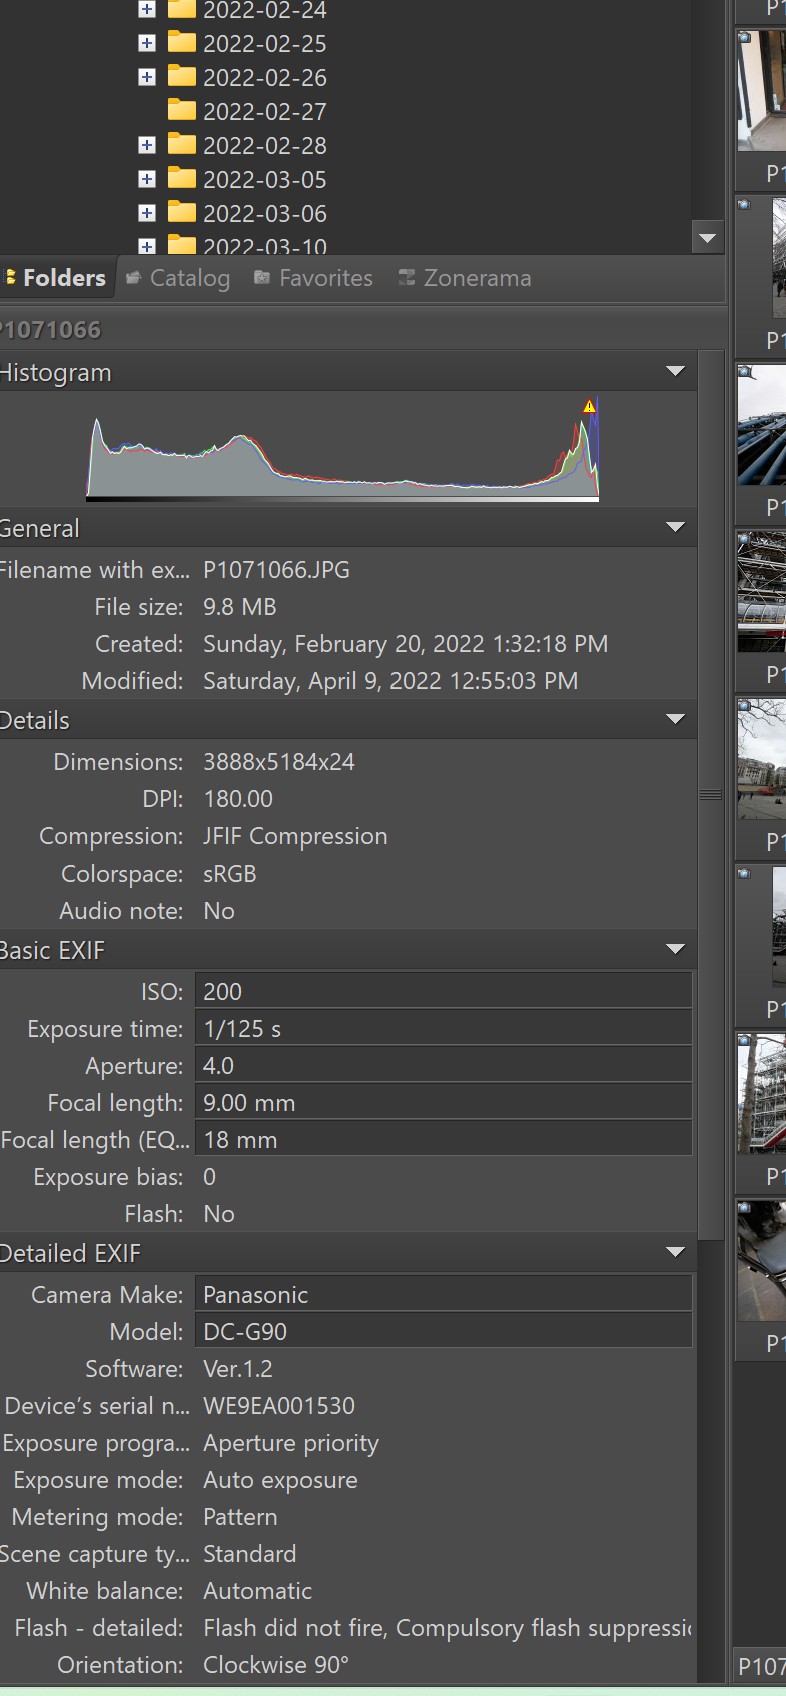This screenshot has height=1696, width=786.
Task: Click the Metering mode Pattern value
Action: (x=240, y=1517)
